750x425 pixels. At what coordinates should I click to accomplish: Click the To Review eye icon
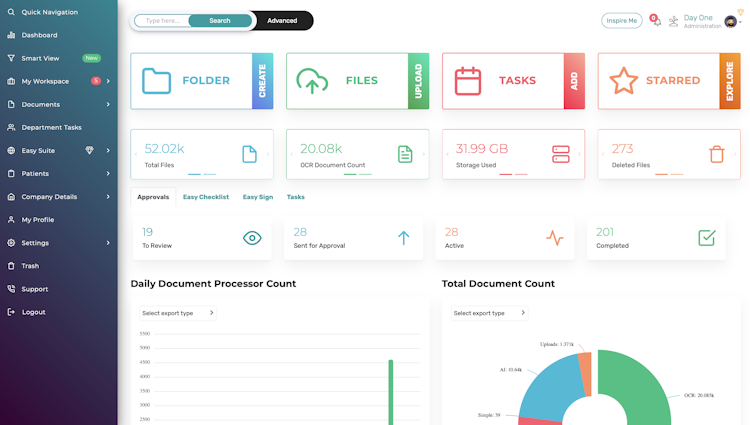(252, 238)
